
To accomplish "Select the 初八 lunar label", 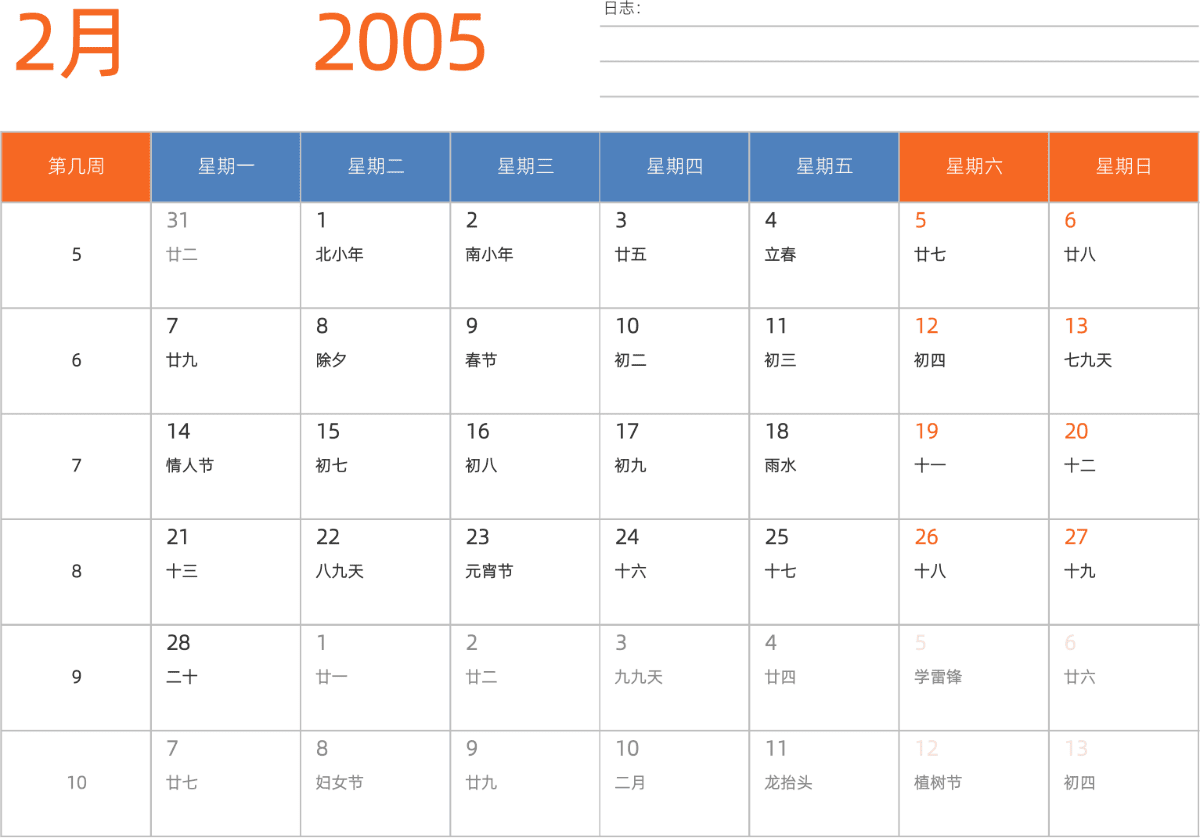I will coord(481,466).
